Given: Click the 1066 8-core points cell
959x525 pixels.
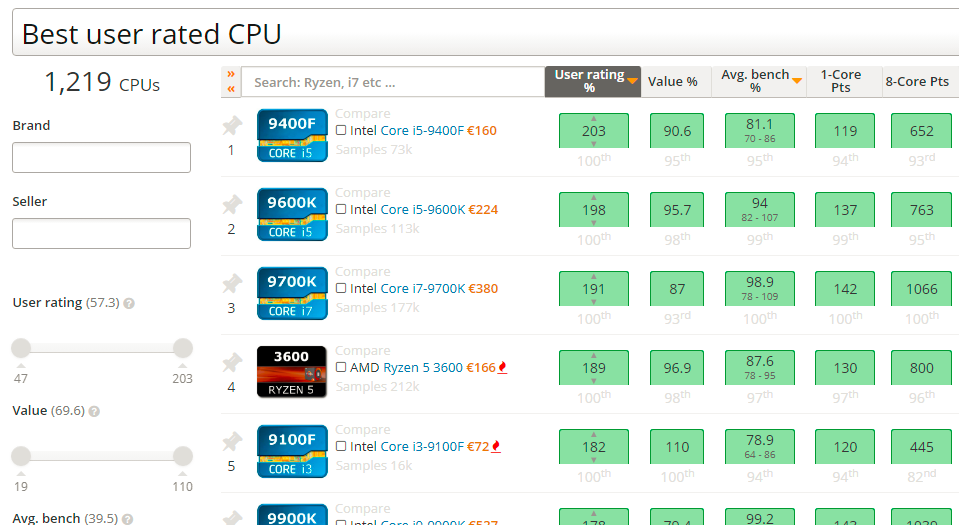Looking at the screenshot, I should 922,288.
